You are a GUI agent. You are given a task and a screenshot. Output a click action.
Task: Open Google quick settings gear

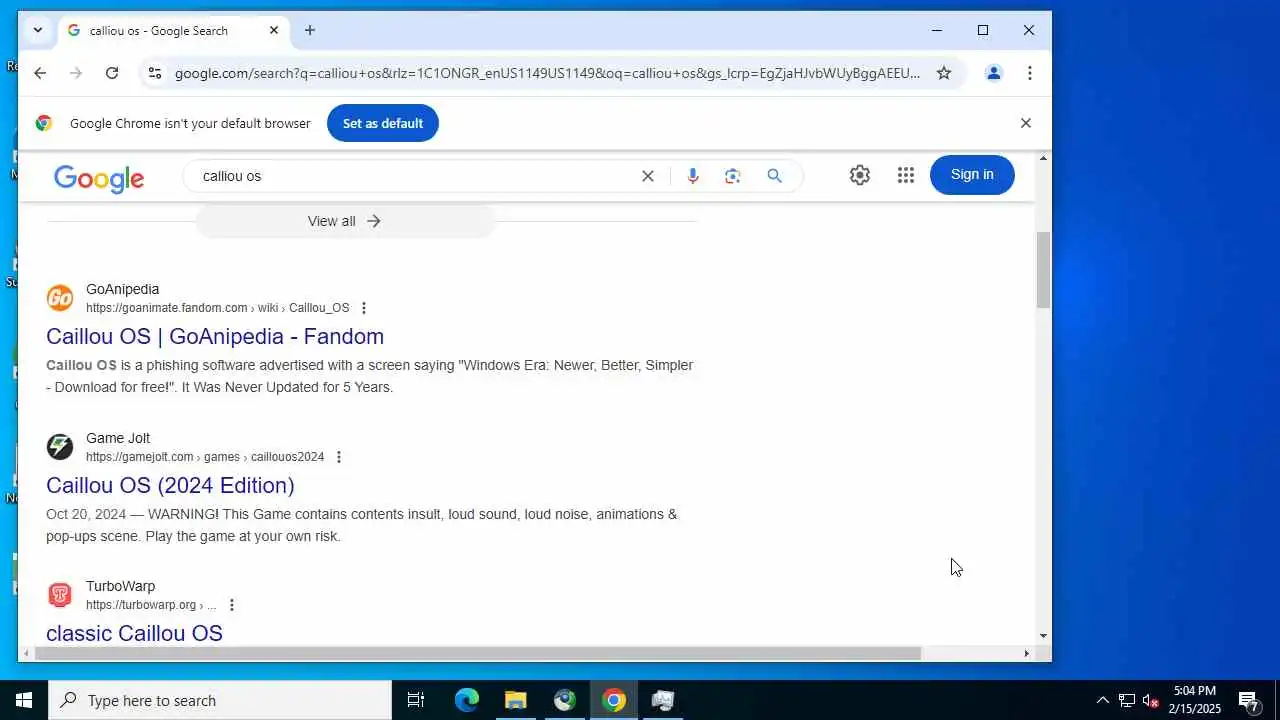coord(860,175)
